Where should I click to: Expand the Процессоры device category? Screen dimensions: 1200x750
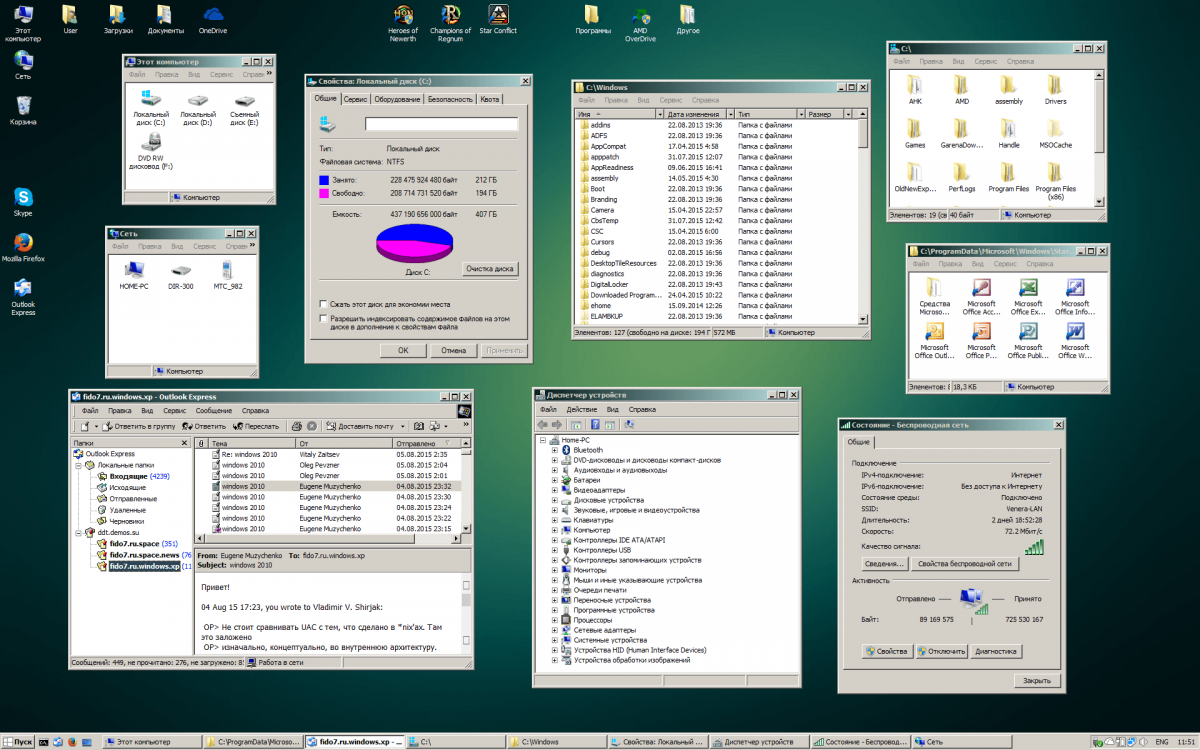click(554, 620)
